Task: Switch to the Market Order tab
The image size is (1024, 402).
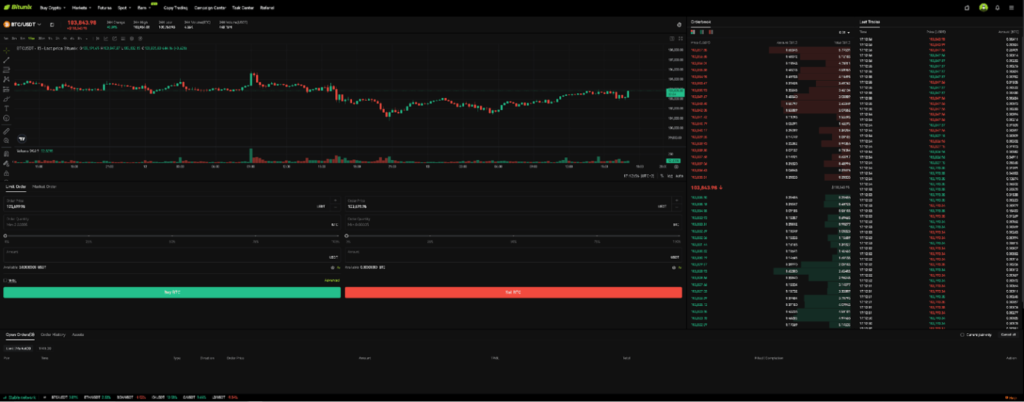Action: click(x=44, y=187)
